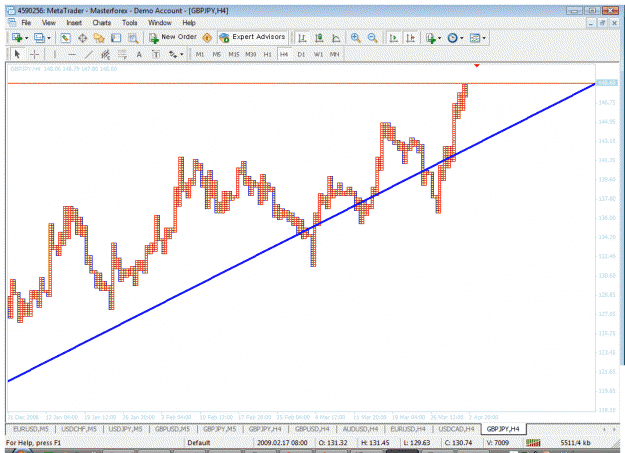This screenshot has width=625, height=453.
Task: Toggle Bar Chart display mode
Action: click(x=303, y=38)
